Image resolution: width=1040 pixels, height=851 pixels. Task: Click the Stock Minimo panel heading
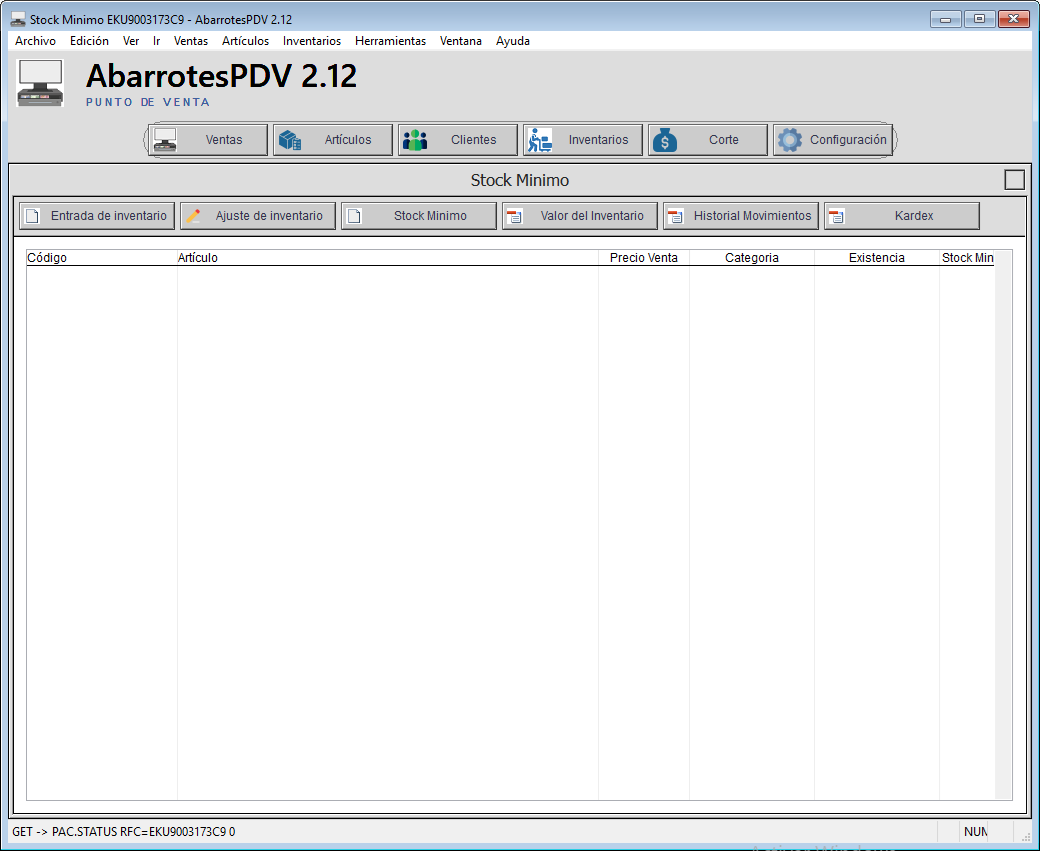pyautogui.click(x=520, y=180)
